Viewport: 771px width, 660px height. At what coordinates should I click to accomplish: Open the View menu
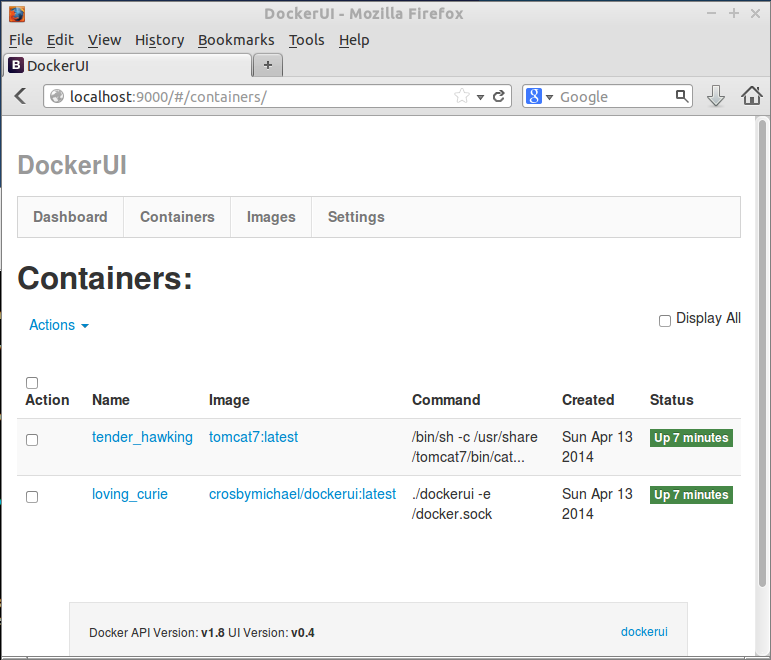tap(104, 40)
